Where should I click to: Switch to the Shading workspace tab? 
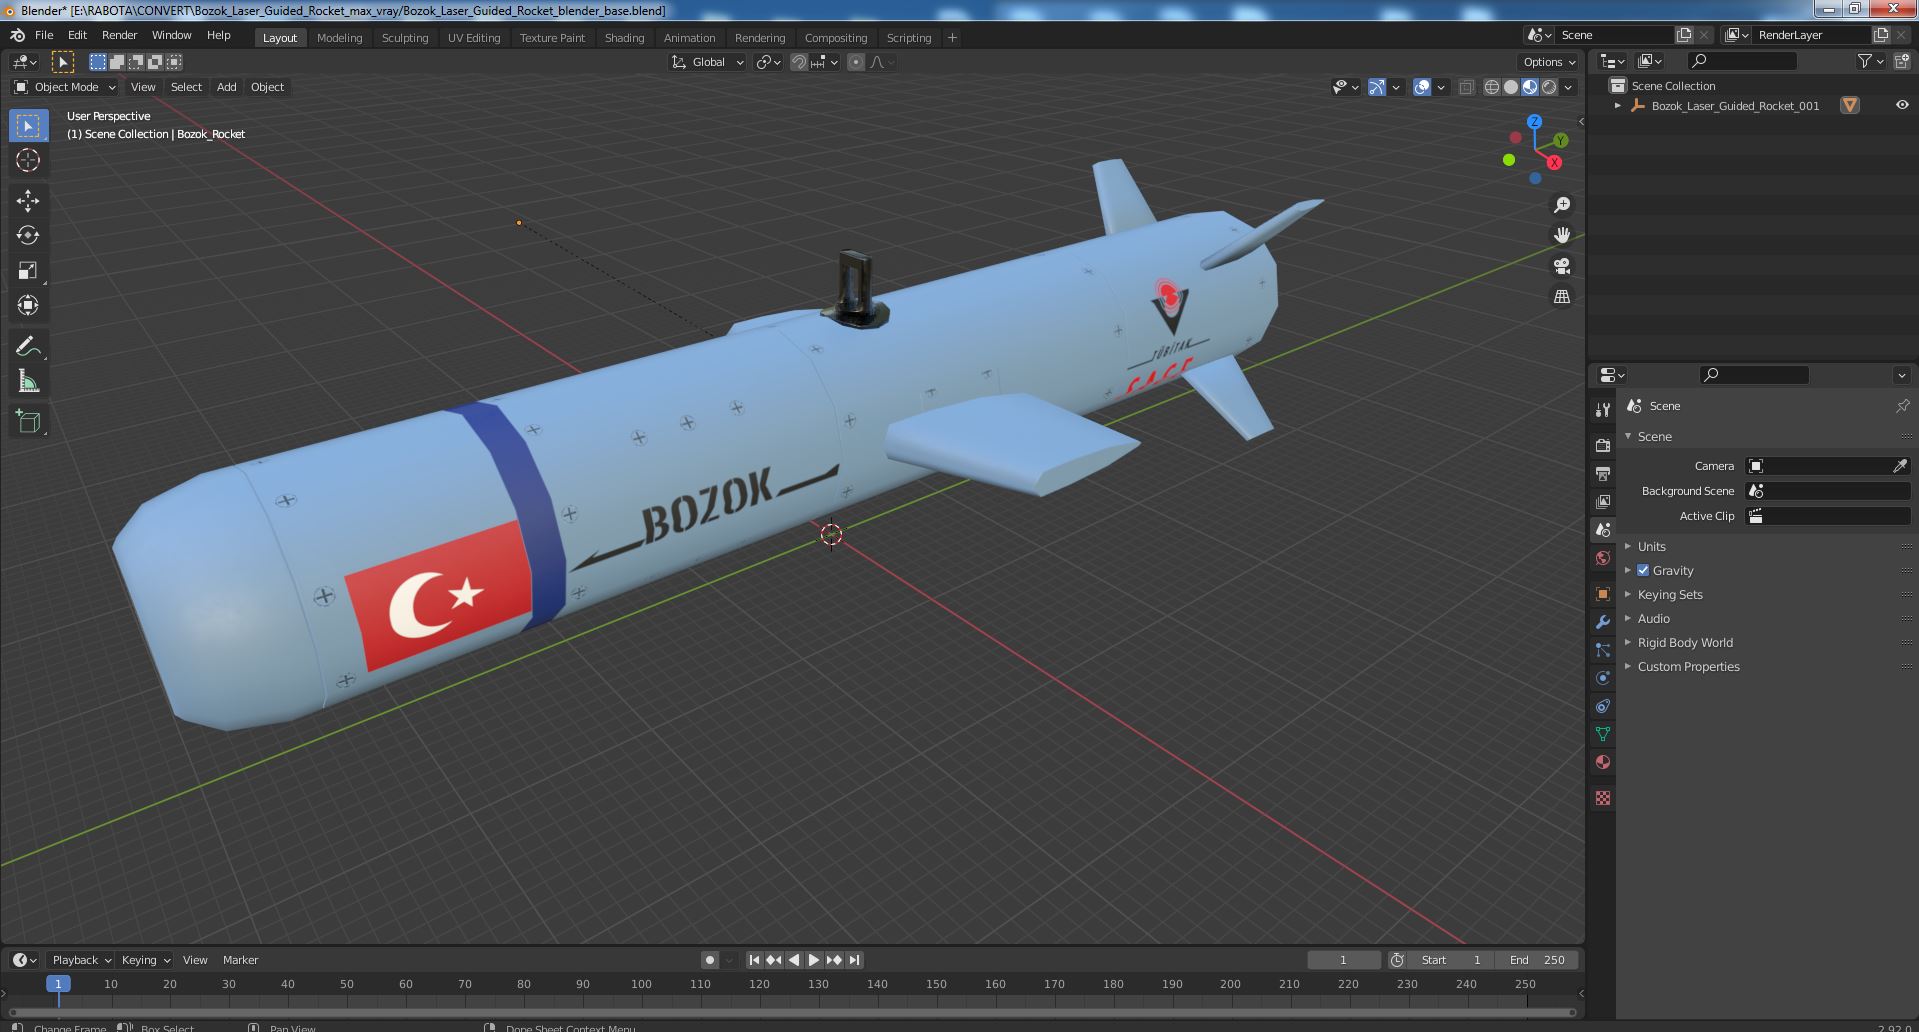(x=624, y=38)
